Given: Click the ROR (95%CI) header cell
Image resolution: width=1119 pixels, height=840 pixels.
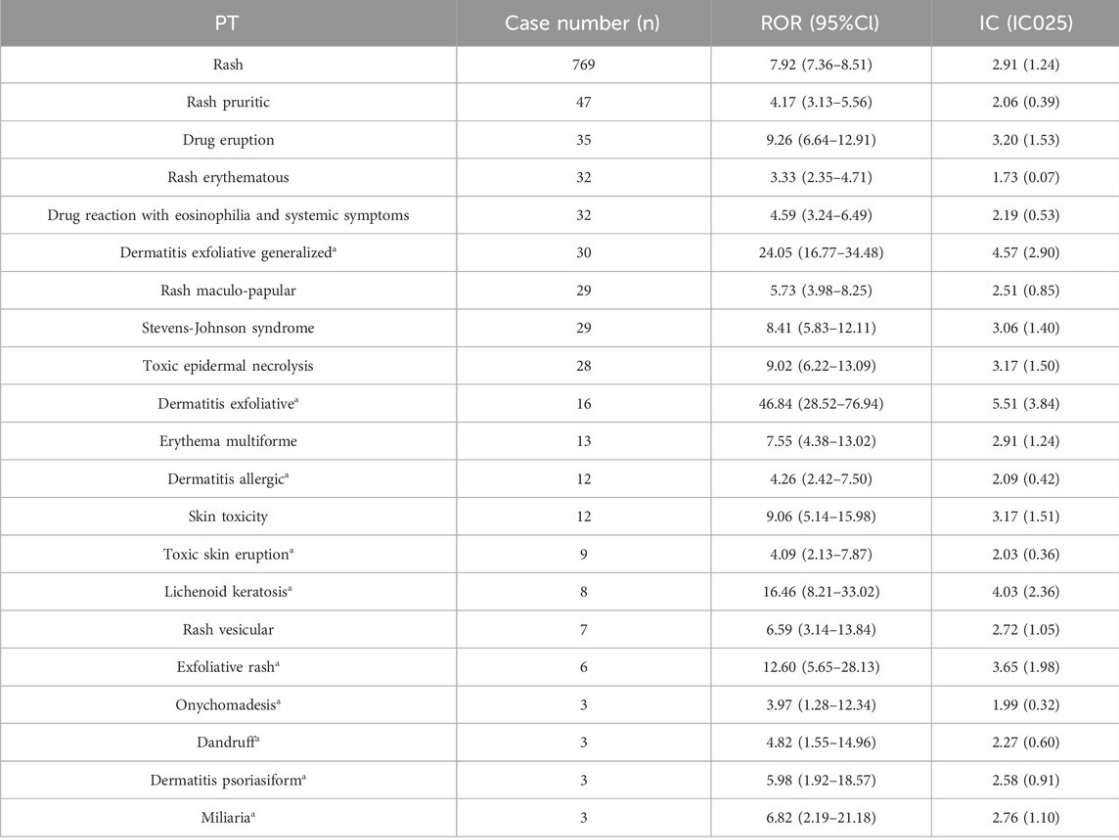Looking at the screenshot, I should (x=821, y=23).
